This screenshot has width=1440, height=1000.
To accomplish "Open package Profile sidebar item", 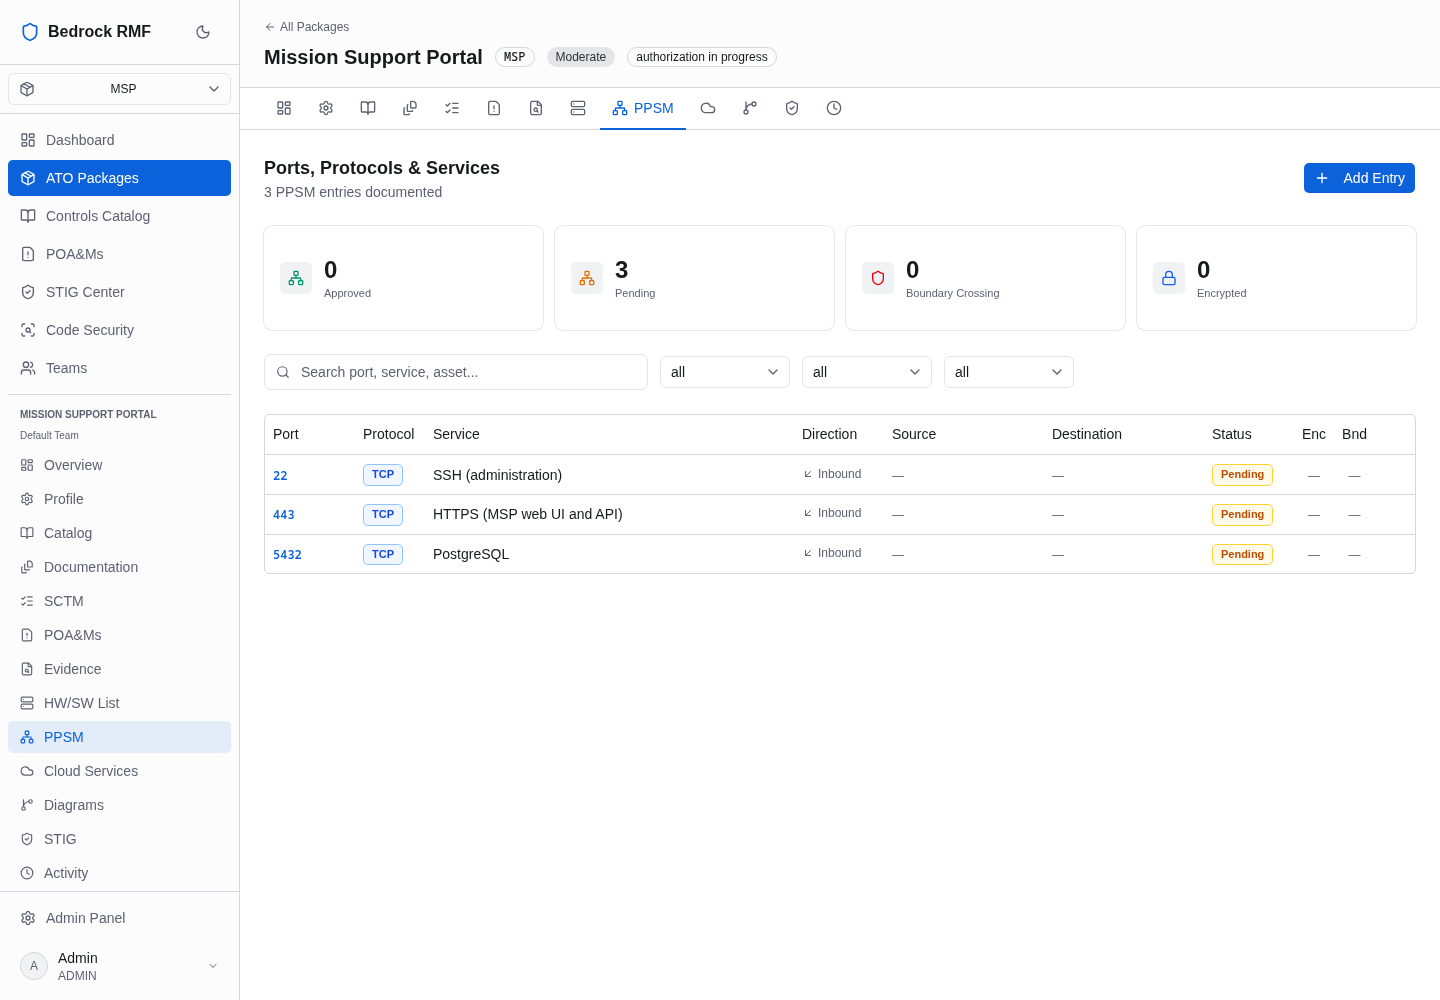I will click(120, 499).
